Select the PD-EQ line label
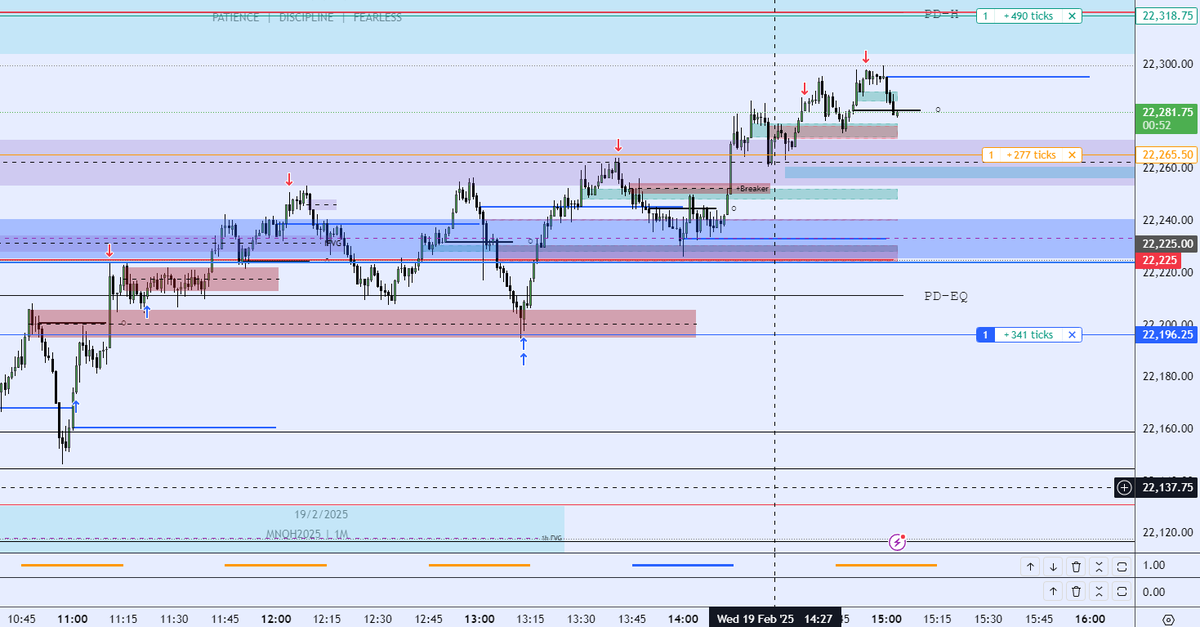1200x627 pixels. tap(946, 297)
